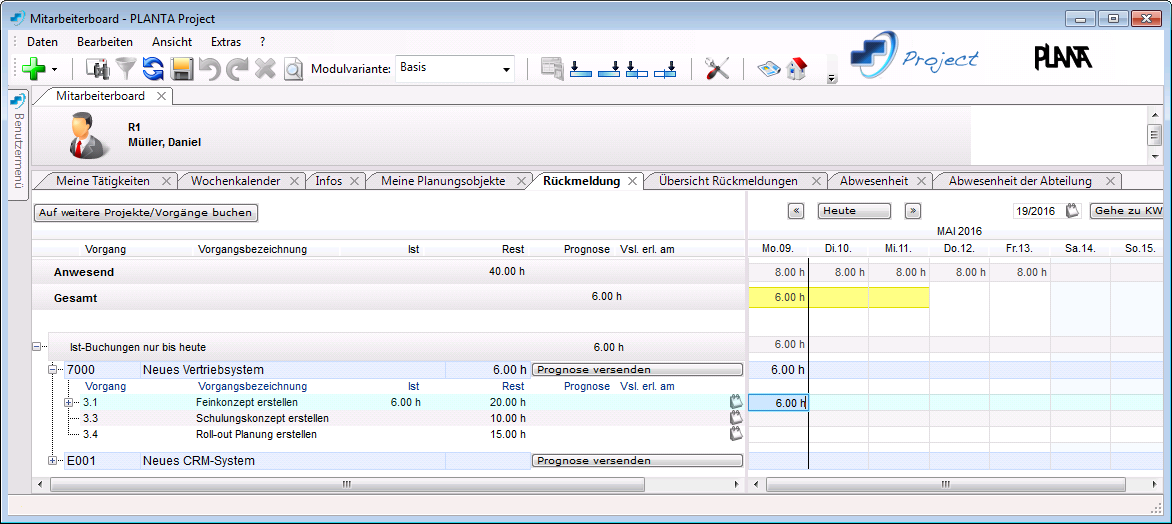Click Prognose versenden for project 7000
Screen dimensions: 1172x524
pos(637,369)
